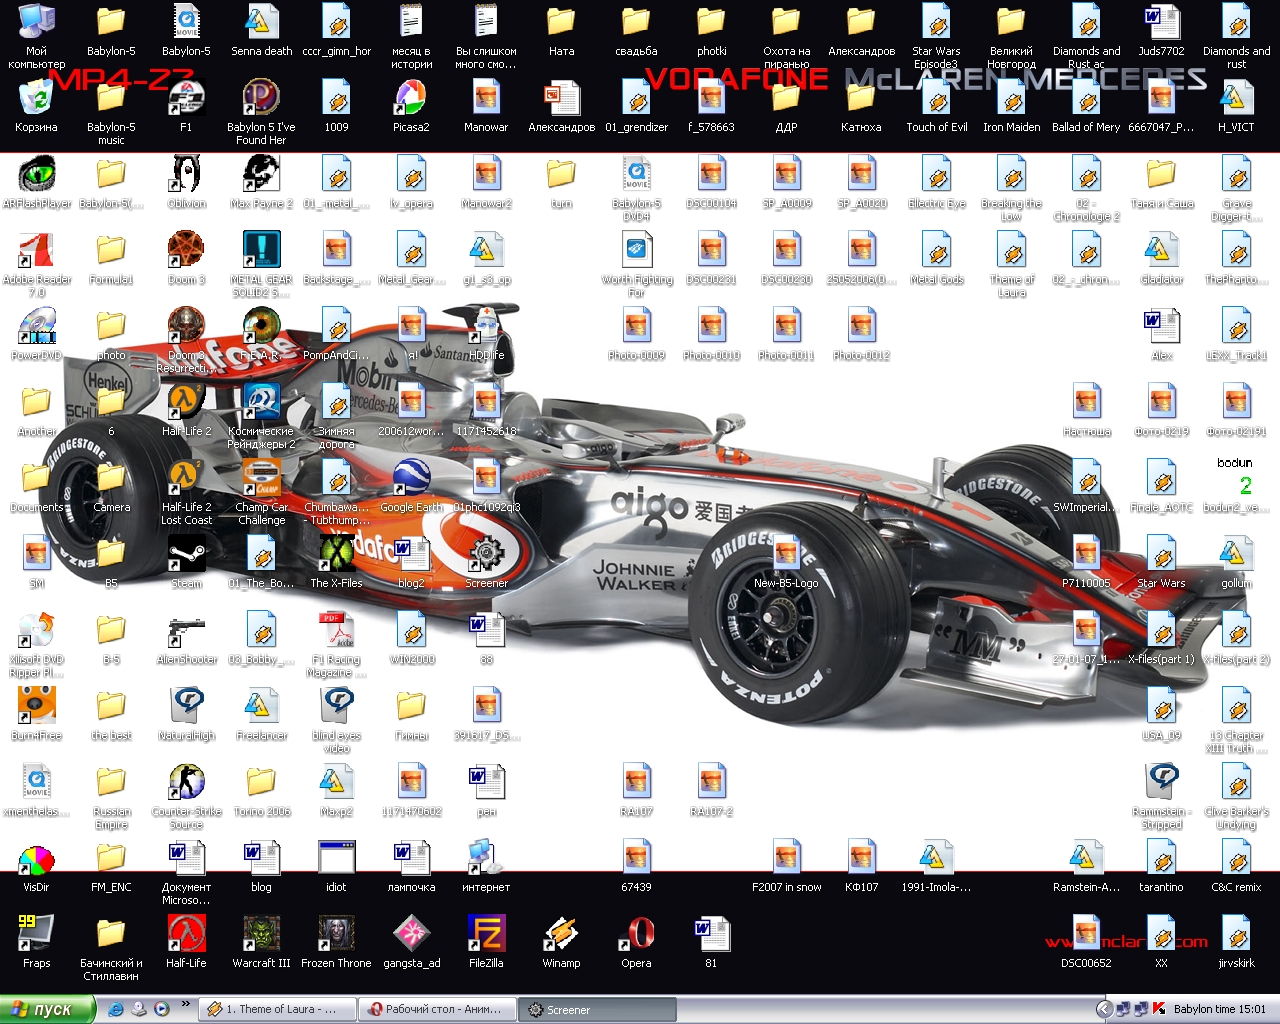Screen dimensions: 1280x1024
Task: Expand the Quick Launch overflow chevron
Action: pos(185,1004)
